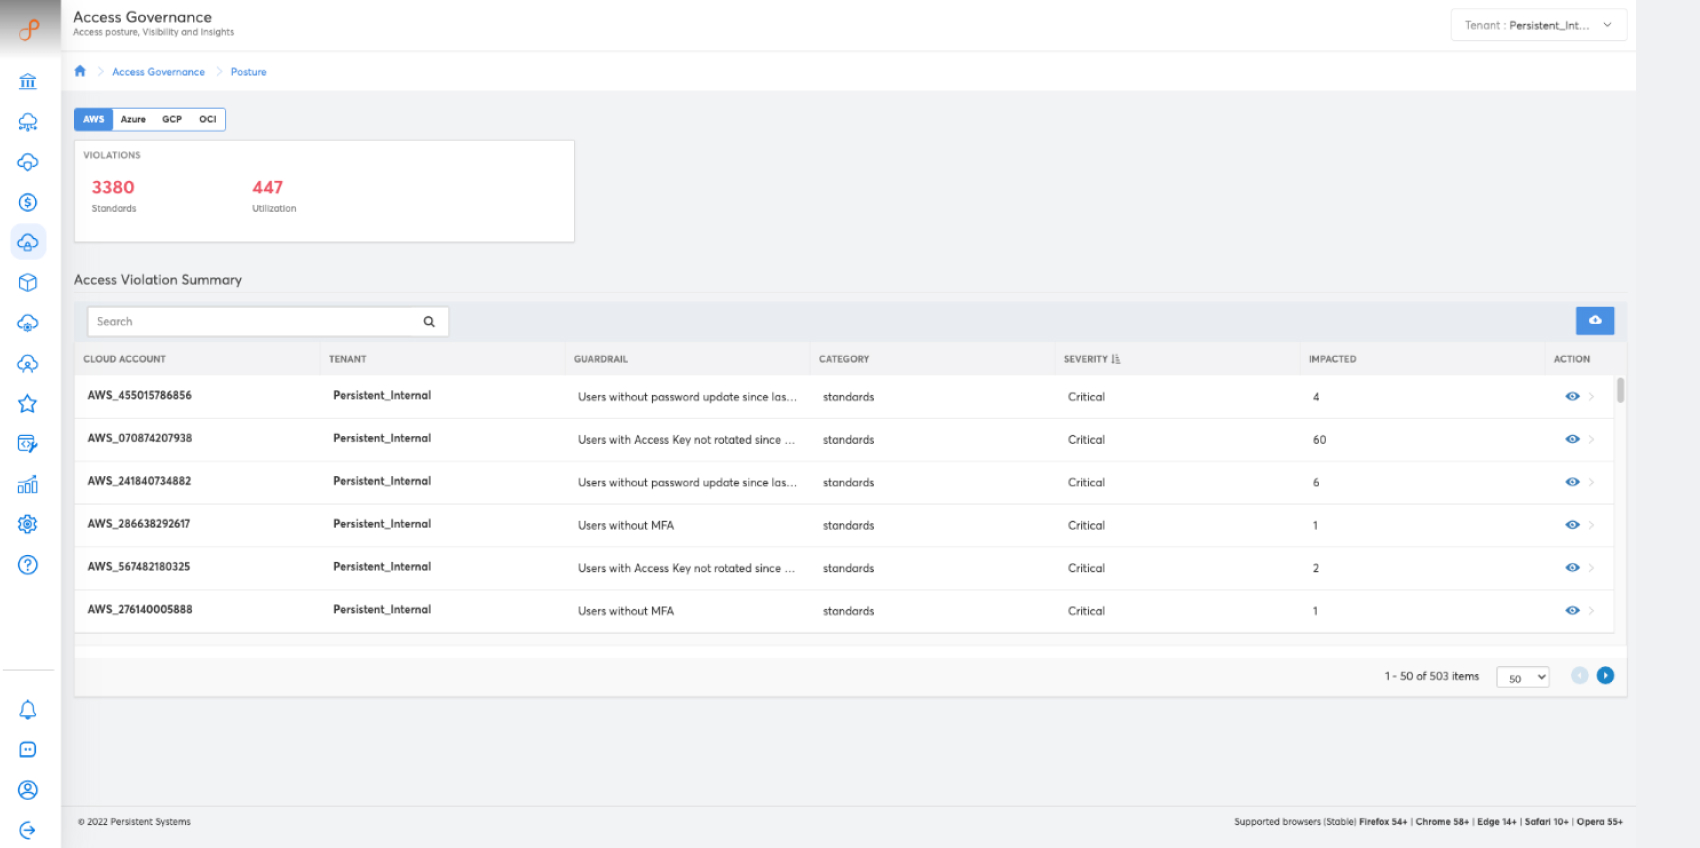Screen dimensions: 1700x848
Task: Open the question mark help icon
Action: [x=28, y=565]
